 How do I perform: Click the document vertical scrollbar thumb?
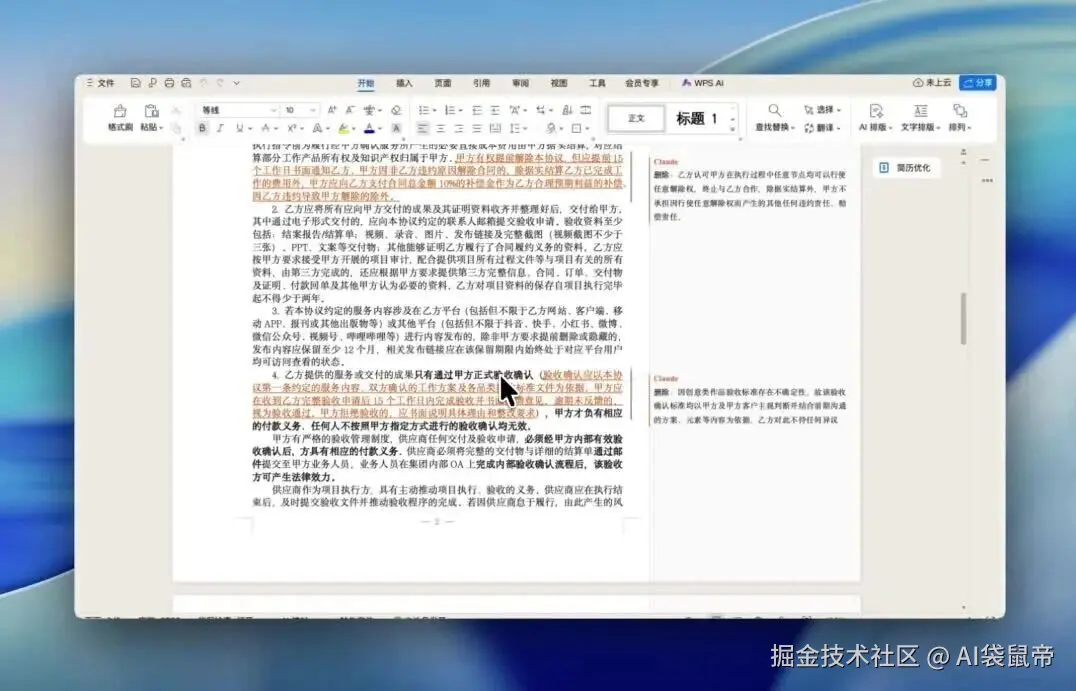click(x=963, y=318)
